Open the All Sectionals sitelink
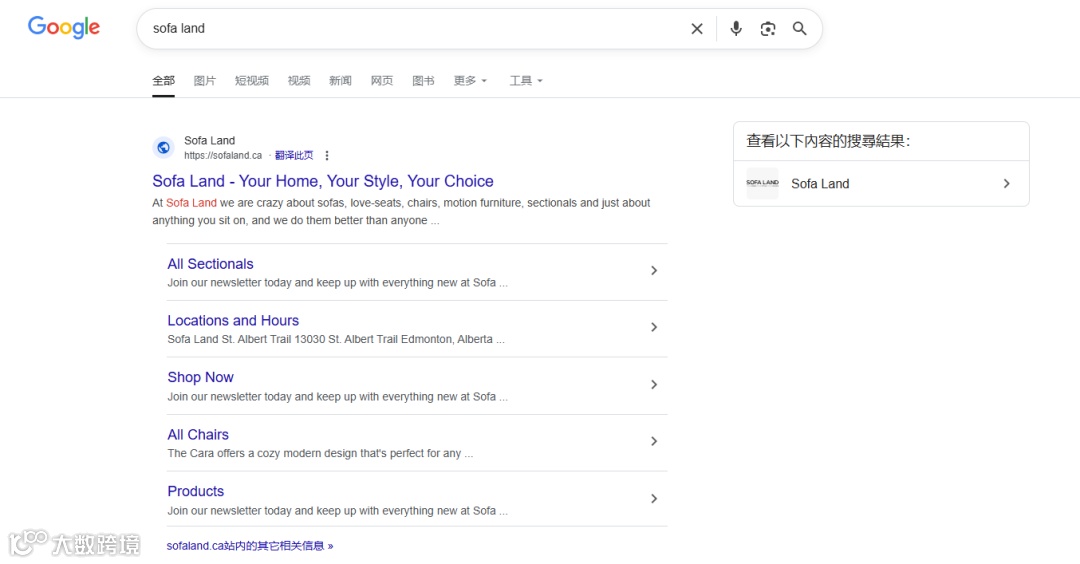Image resolution: width=1080 pixels, height=564 pixels. (210, 264)
